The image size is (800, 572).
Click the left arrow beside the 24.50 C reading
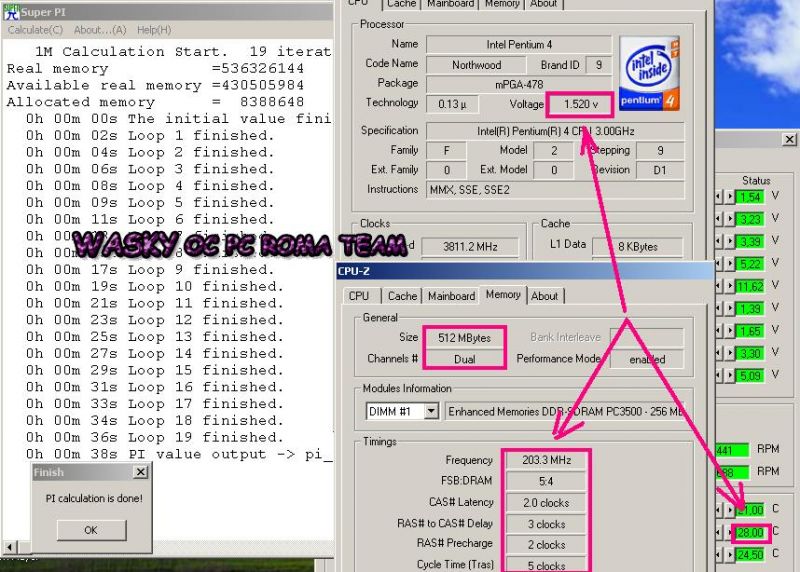[720, 555]
